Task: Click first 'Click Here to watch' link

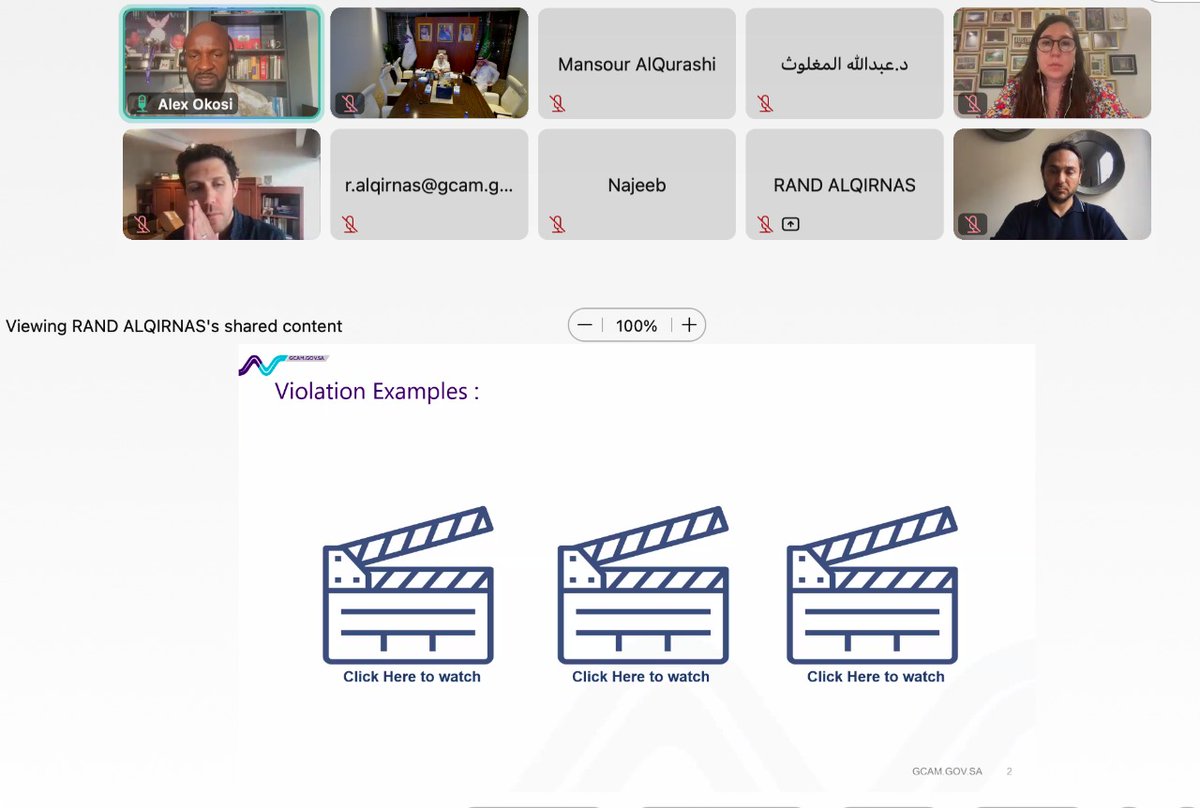Action: pos(412,677)
